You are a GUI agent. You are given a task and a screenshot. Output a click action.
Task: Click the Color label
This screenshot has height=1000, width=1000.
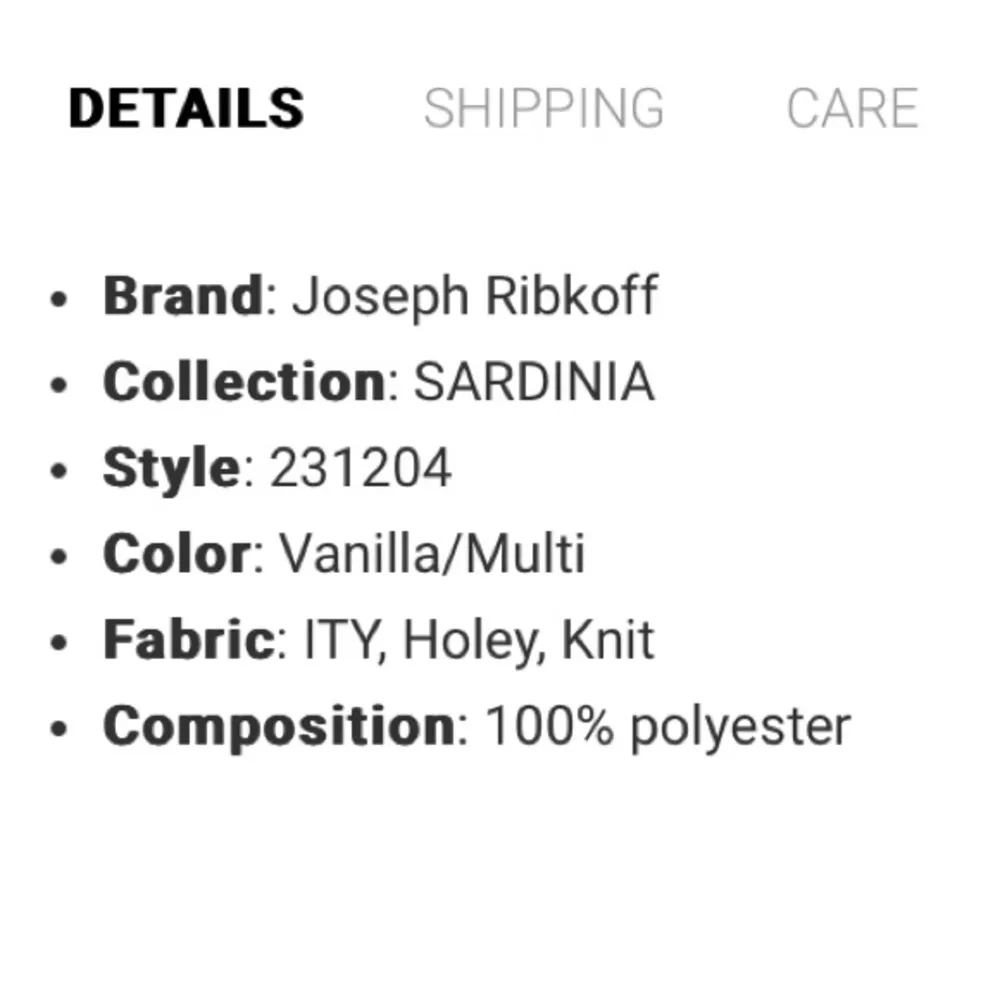pyautogui.click(x=173, y=553)
